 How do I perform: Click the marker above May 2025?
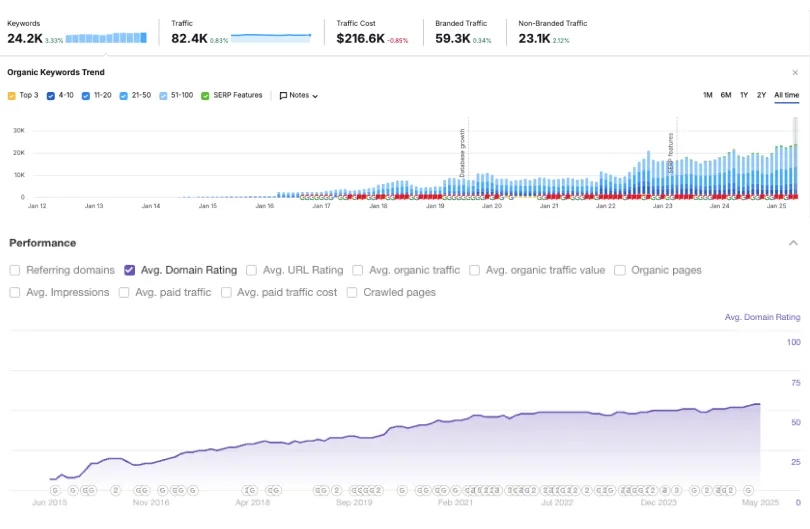click(748, 490)
